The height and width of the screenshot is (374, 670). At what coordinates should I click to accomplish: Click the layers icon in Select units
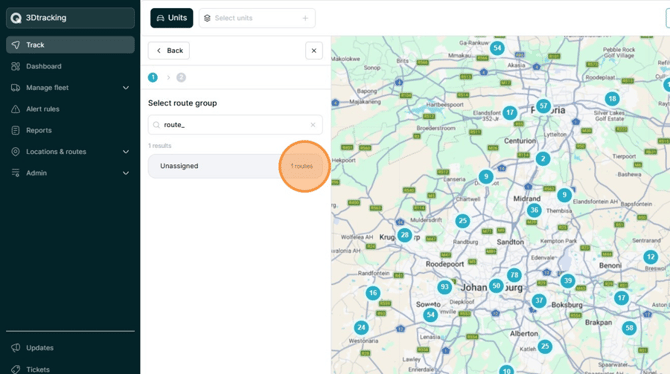[x=207, y=18]
